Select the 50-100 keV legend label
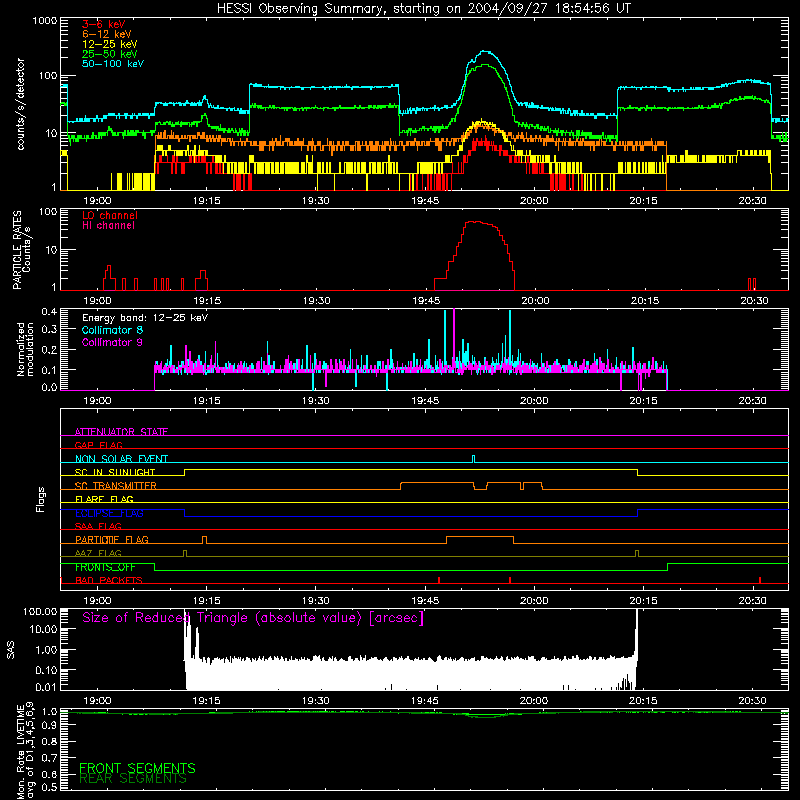Screen dimensions: 800x800 point(113,64)
